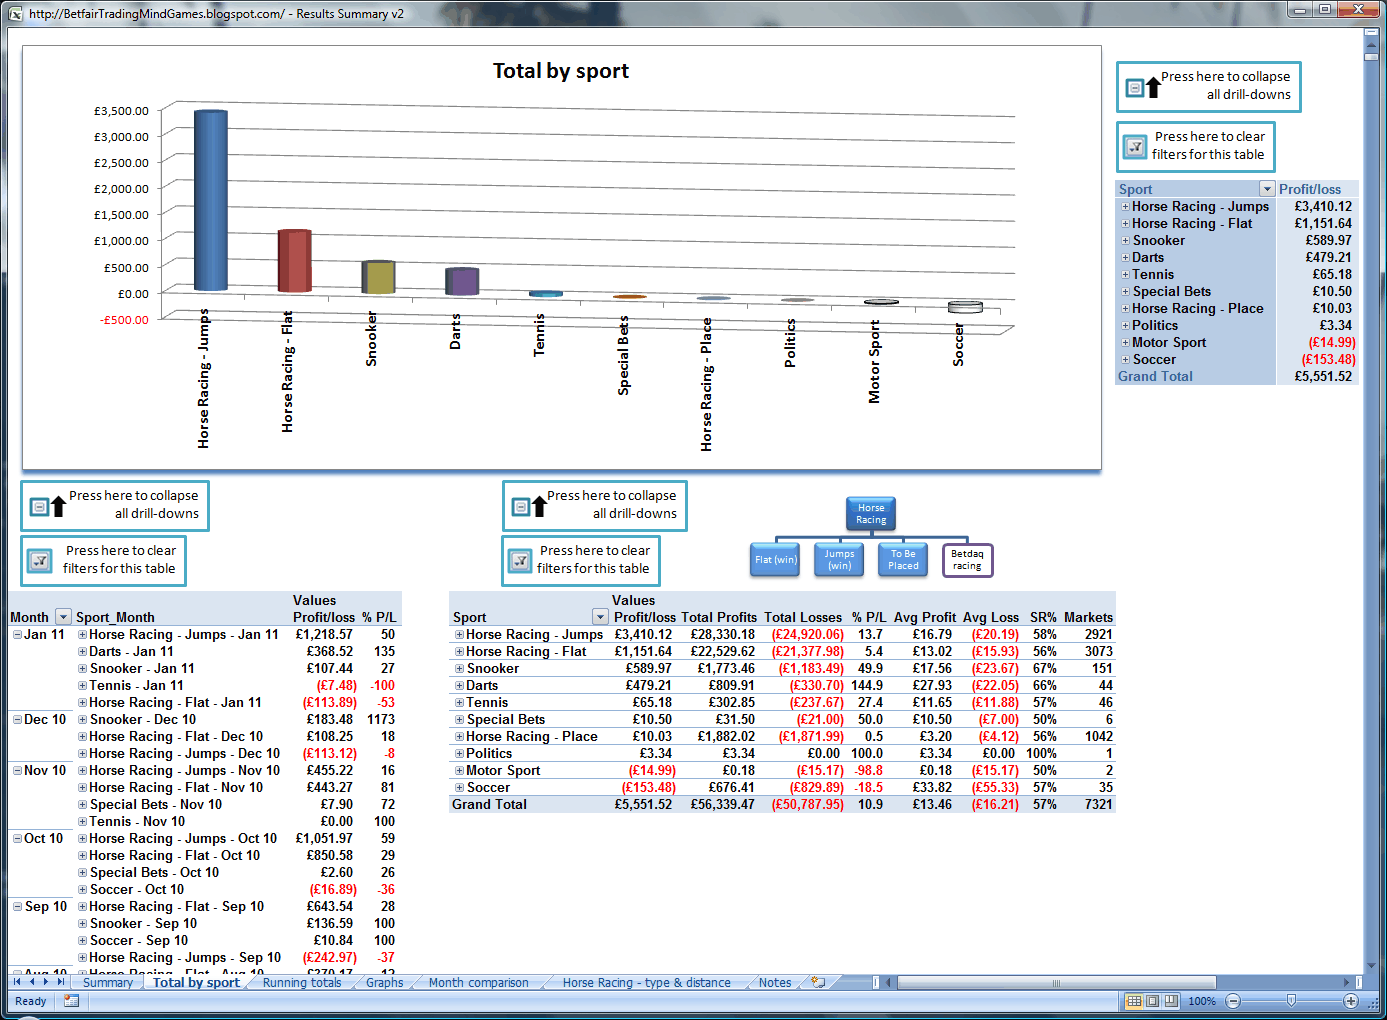Image resolution: width=1387 pixels, height=1020 pixels.
Task: Click the zoom slider handle in the status bar
Action: click(1291, 1001)
